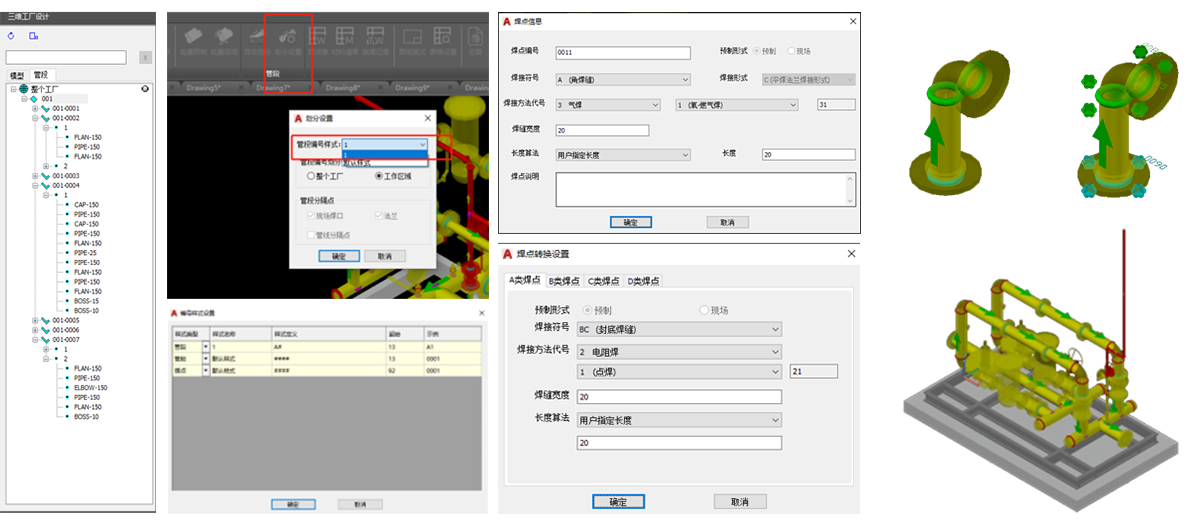Click 焊缝宽度 field in 焊点转换设置
Image resolution: width=1200 pixels, height=528 pixels.
[x=678, y=397]
